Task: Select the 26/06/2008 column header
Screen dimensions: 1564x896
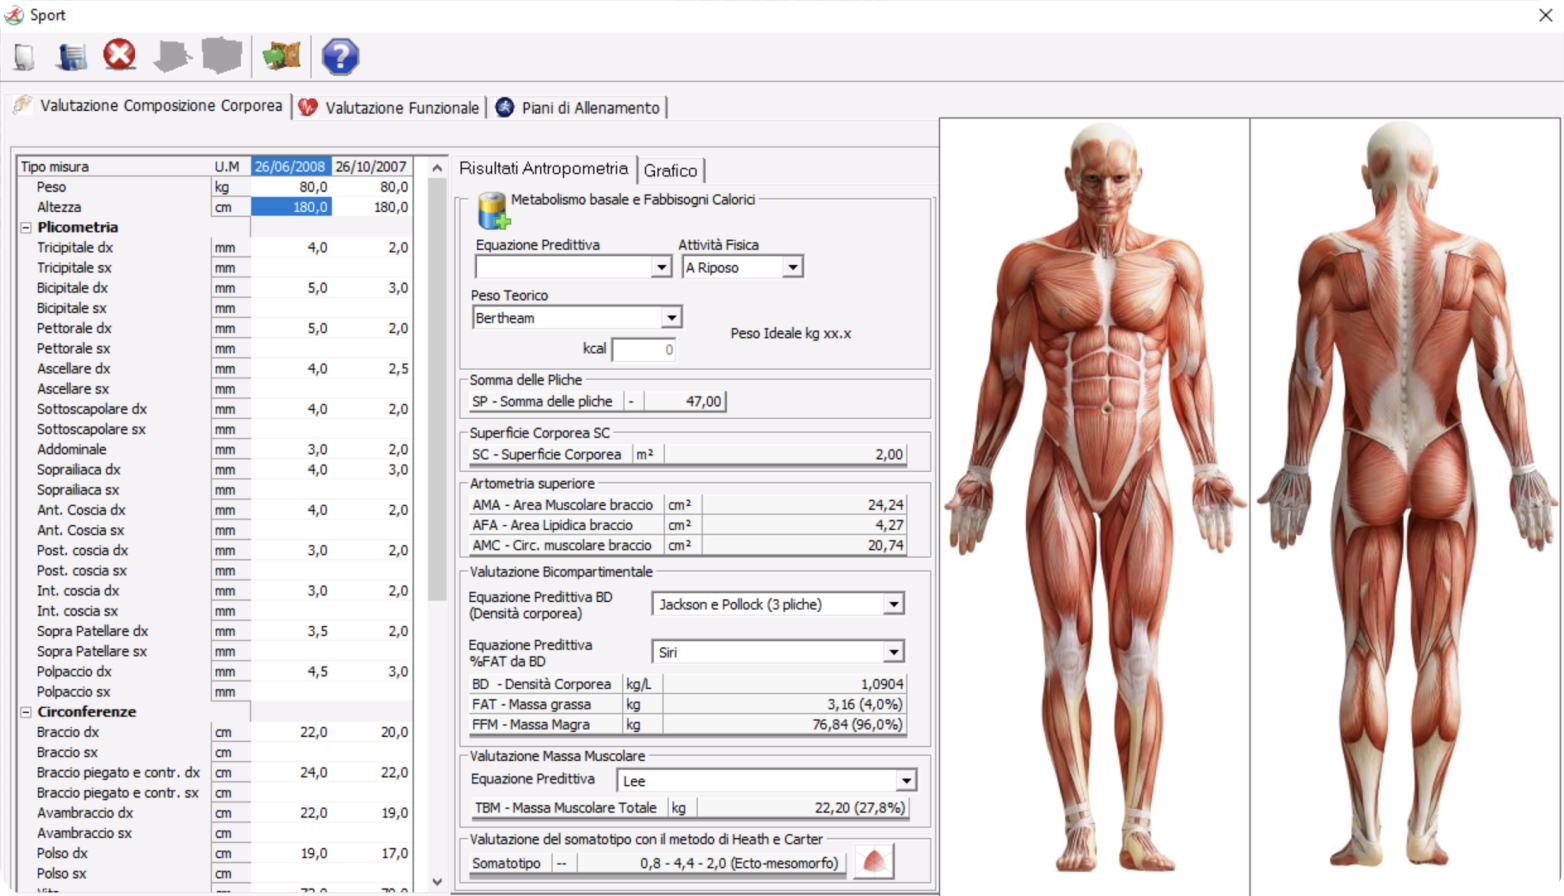Action: point(290,167)
